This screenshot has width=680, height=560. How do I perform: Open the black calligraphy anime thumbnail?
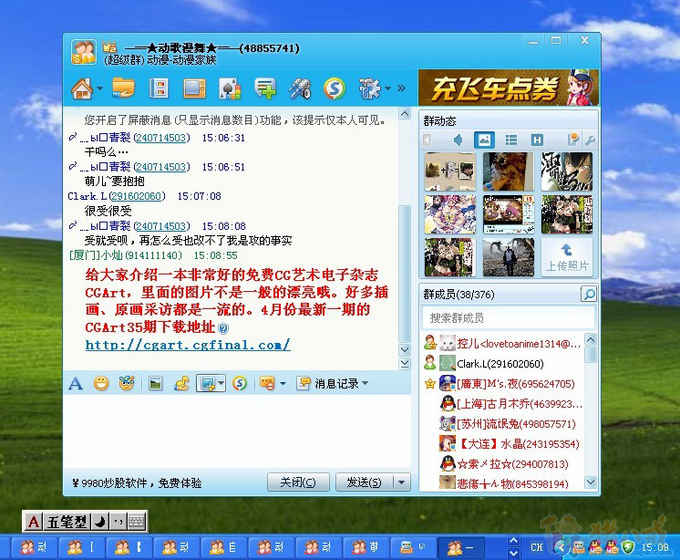coord(566,171)
